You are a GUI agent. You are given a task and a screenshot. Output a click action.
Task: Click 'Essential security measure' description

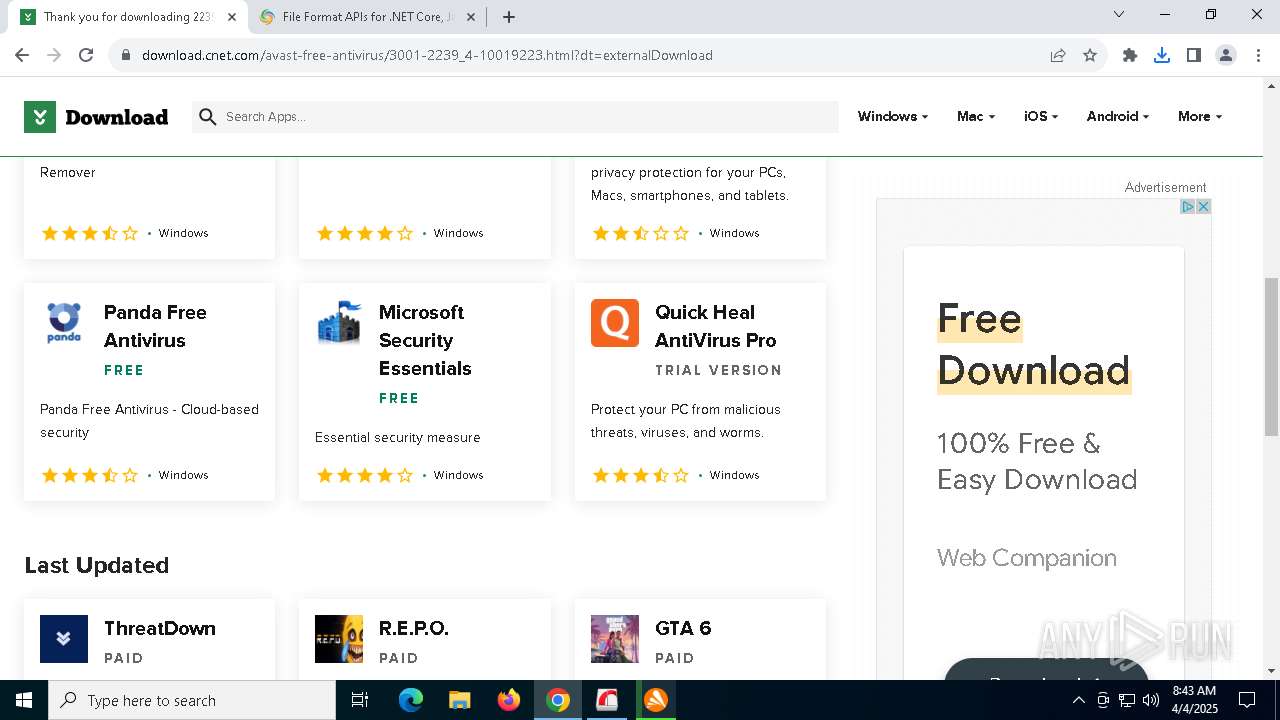[x=398, y=437]
